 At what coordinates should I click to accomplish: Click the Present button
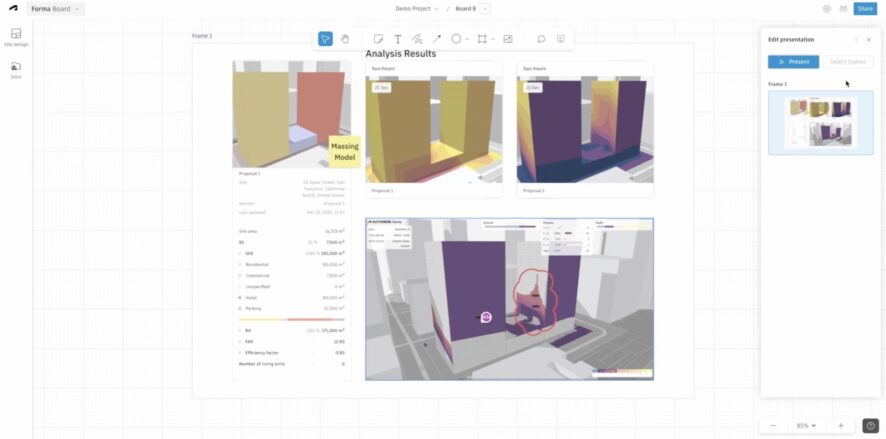click(793, 61)
